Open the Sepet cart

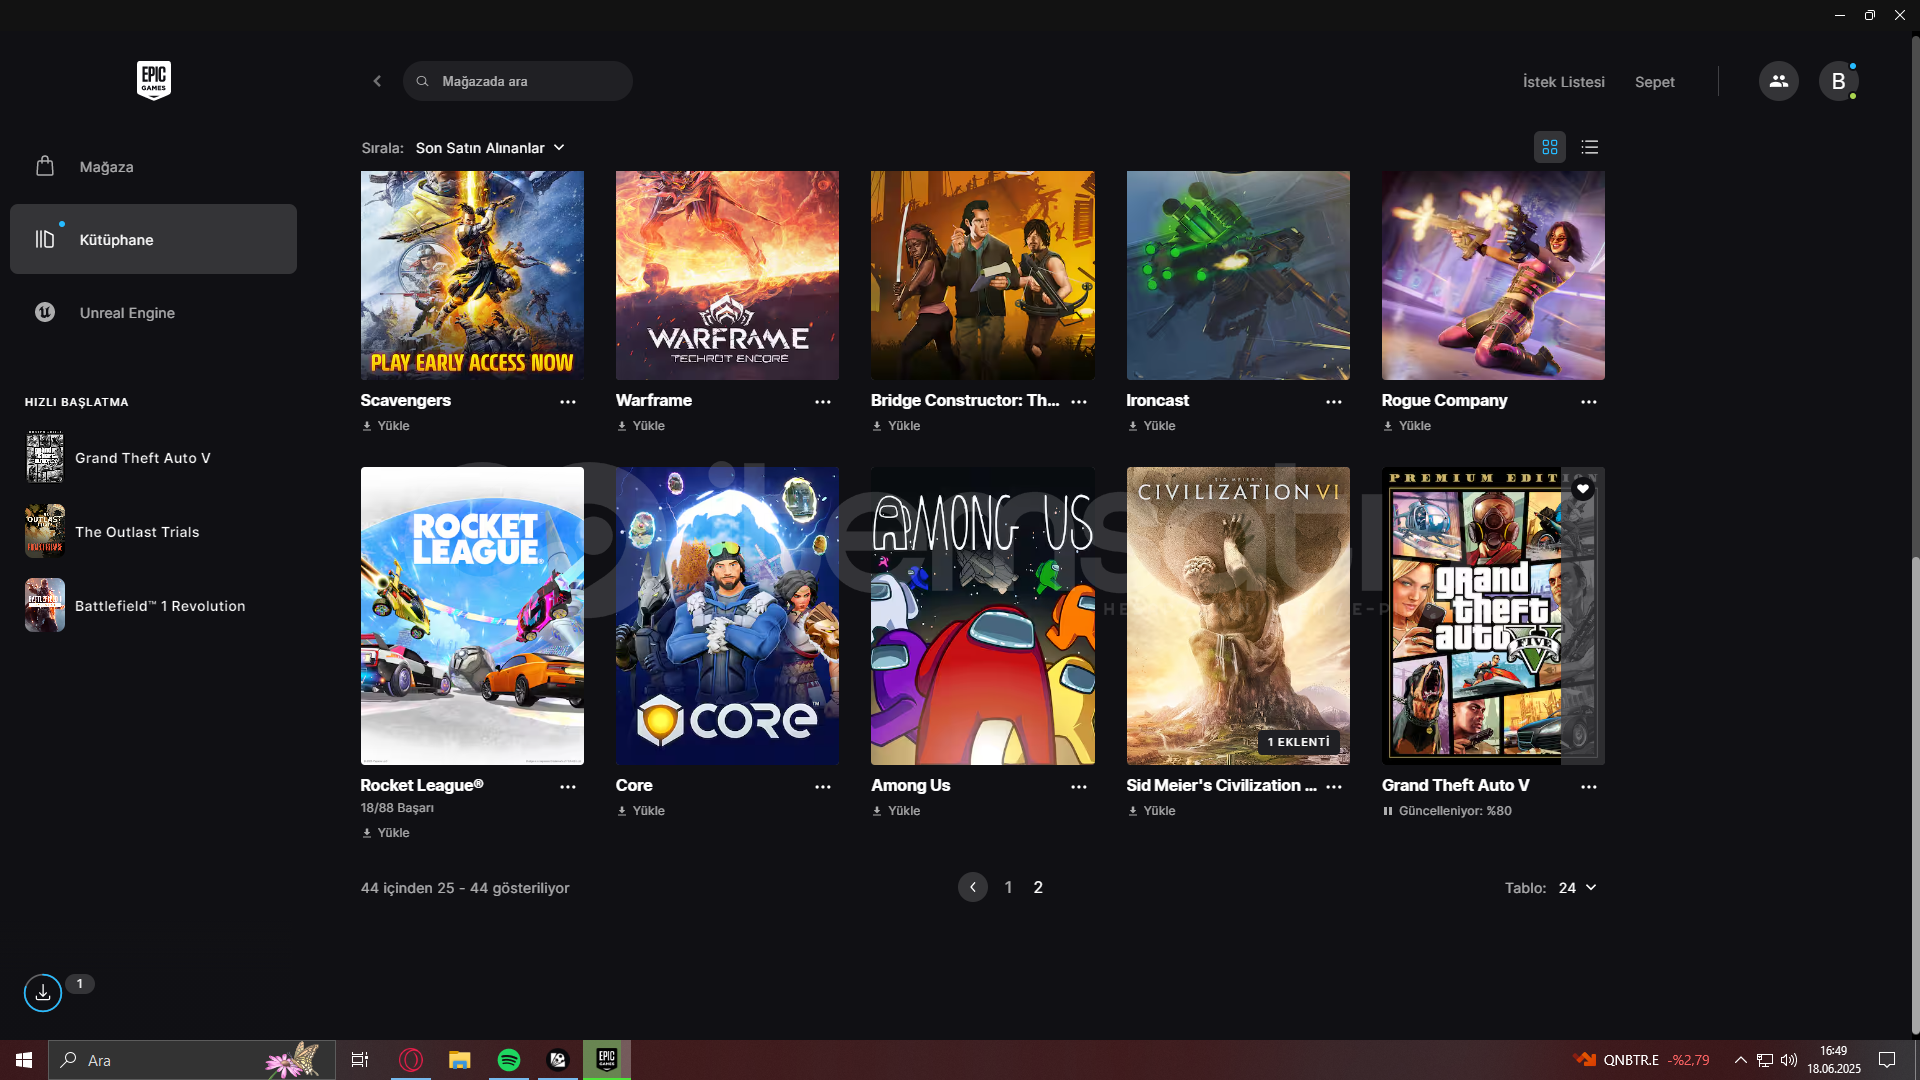[x=1654, y=82]
